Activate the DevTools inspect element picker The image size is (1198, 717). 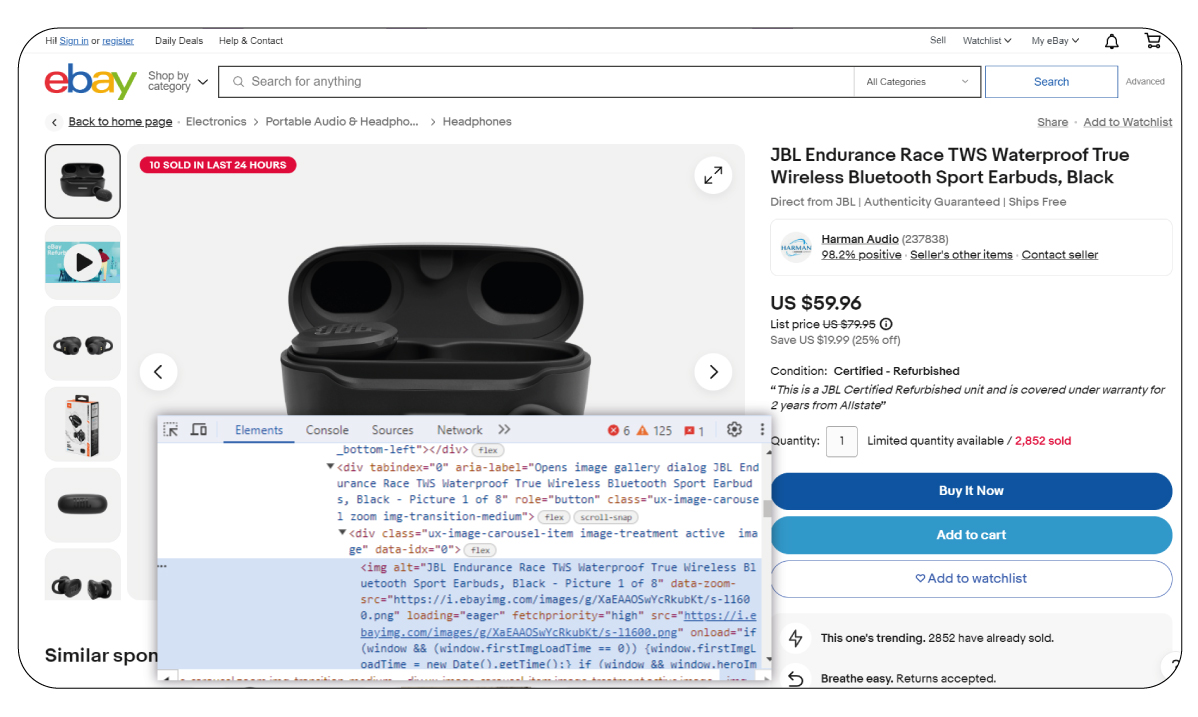pos(171,430)
